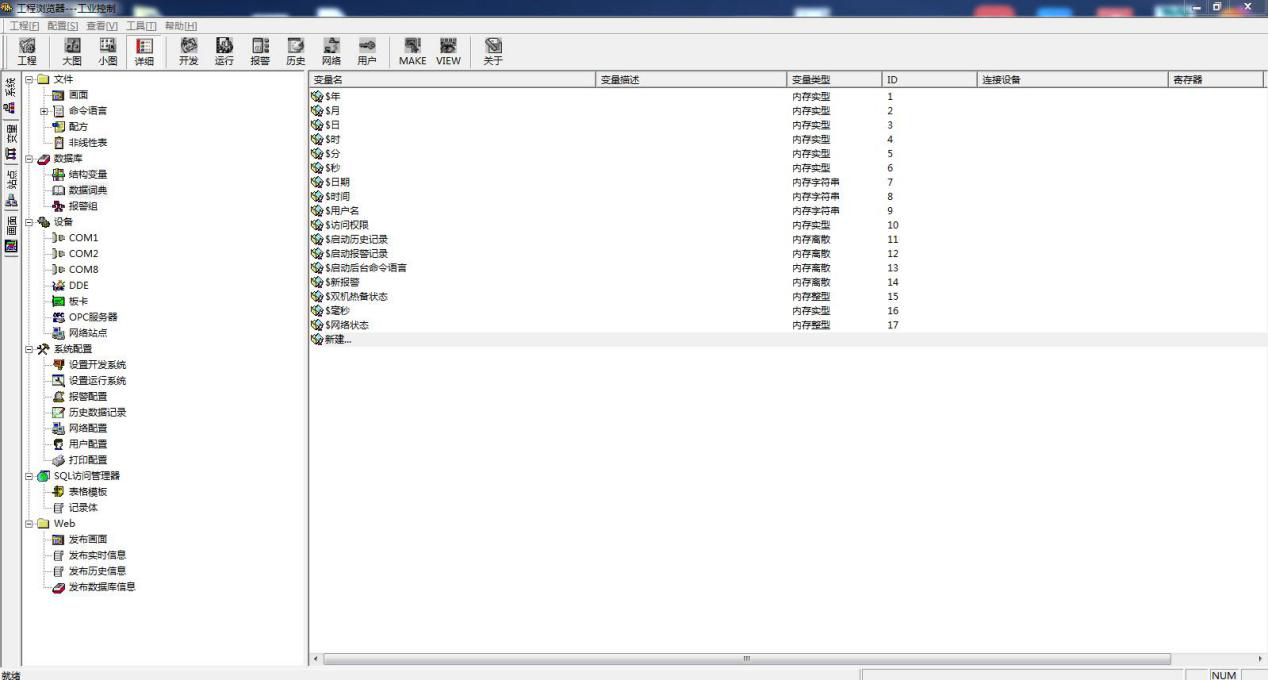This screenshot has height=680, width=1268.
Task: Launch VIEW from the toolbar
Action: 448,51
